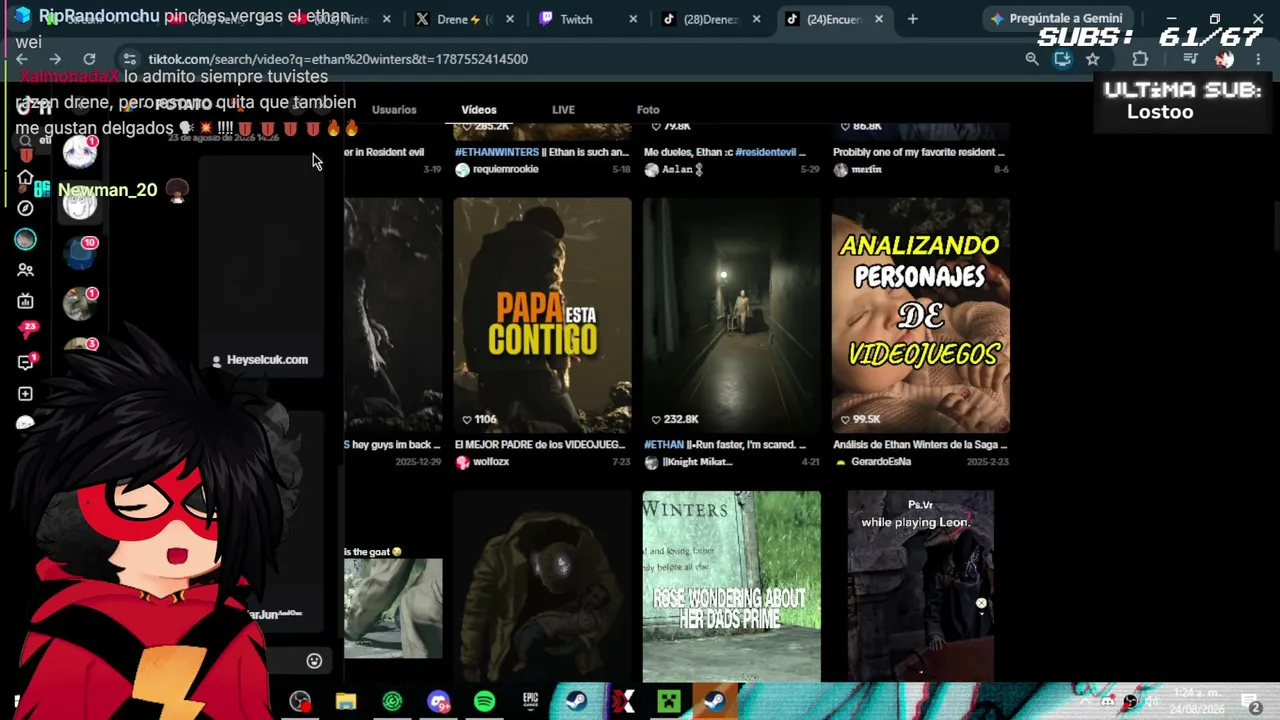Screen dimensions: 1280x720
Task: Select the Videos search tab
Action: click(x=479, y=110)
